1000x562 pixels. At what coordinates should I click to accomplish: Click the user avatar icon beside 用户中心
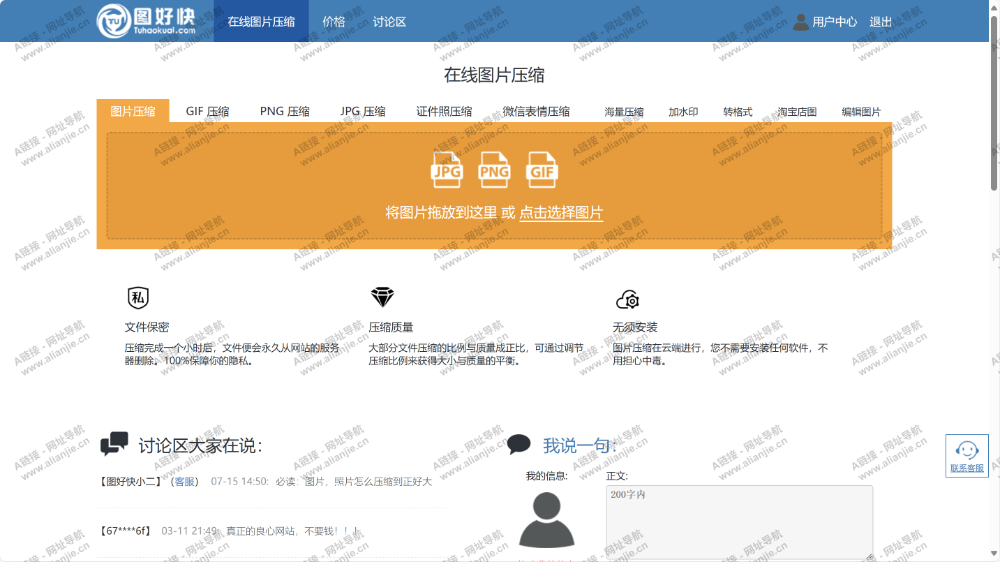[x=800, y=21]
